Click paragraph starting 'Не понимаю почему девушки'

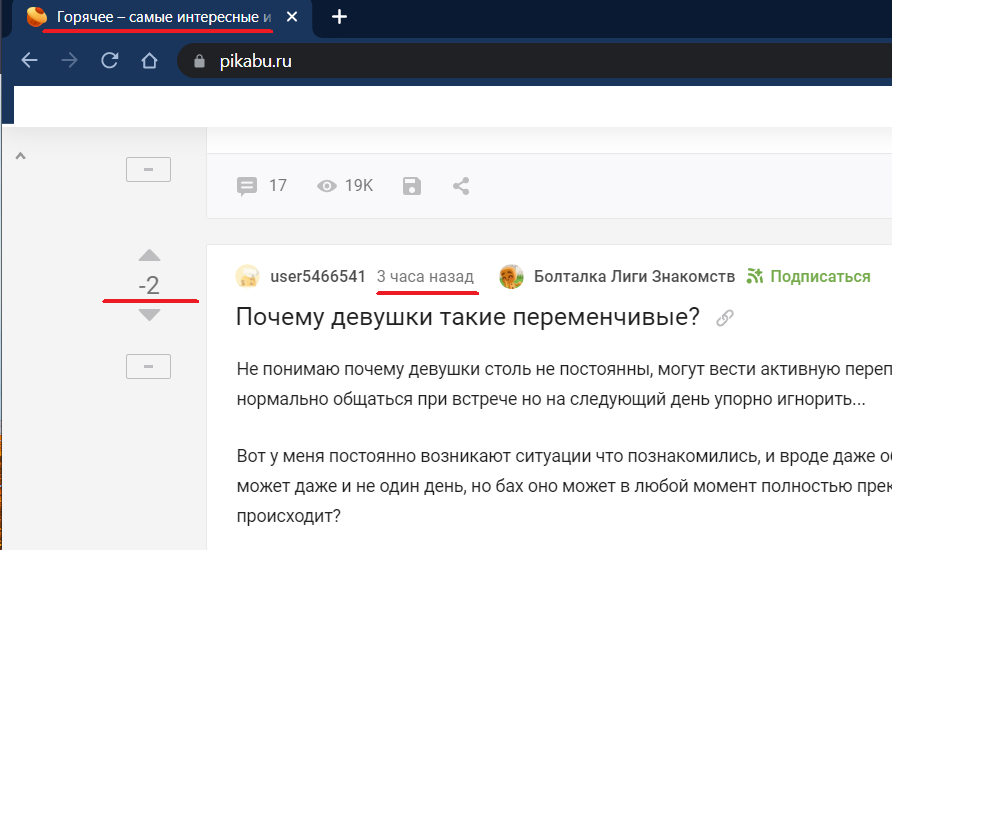[564, 384]
